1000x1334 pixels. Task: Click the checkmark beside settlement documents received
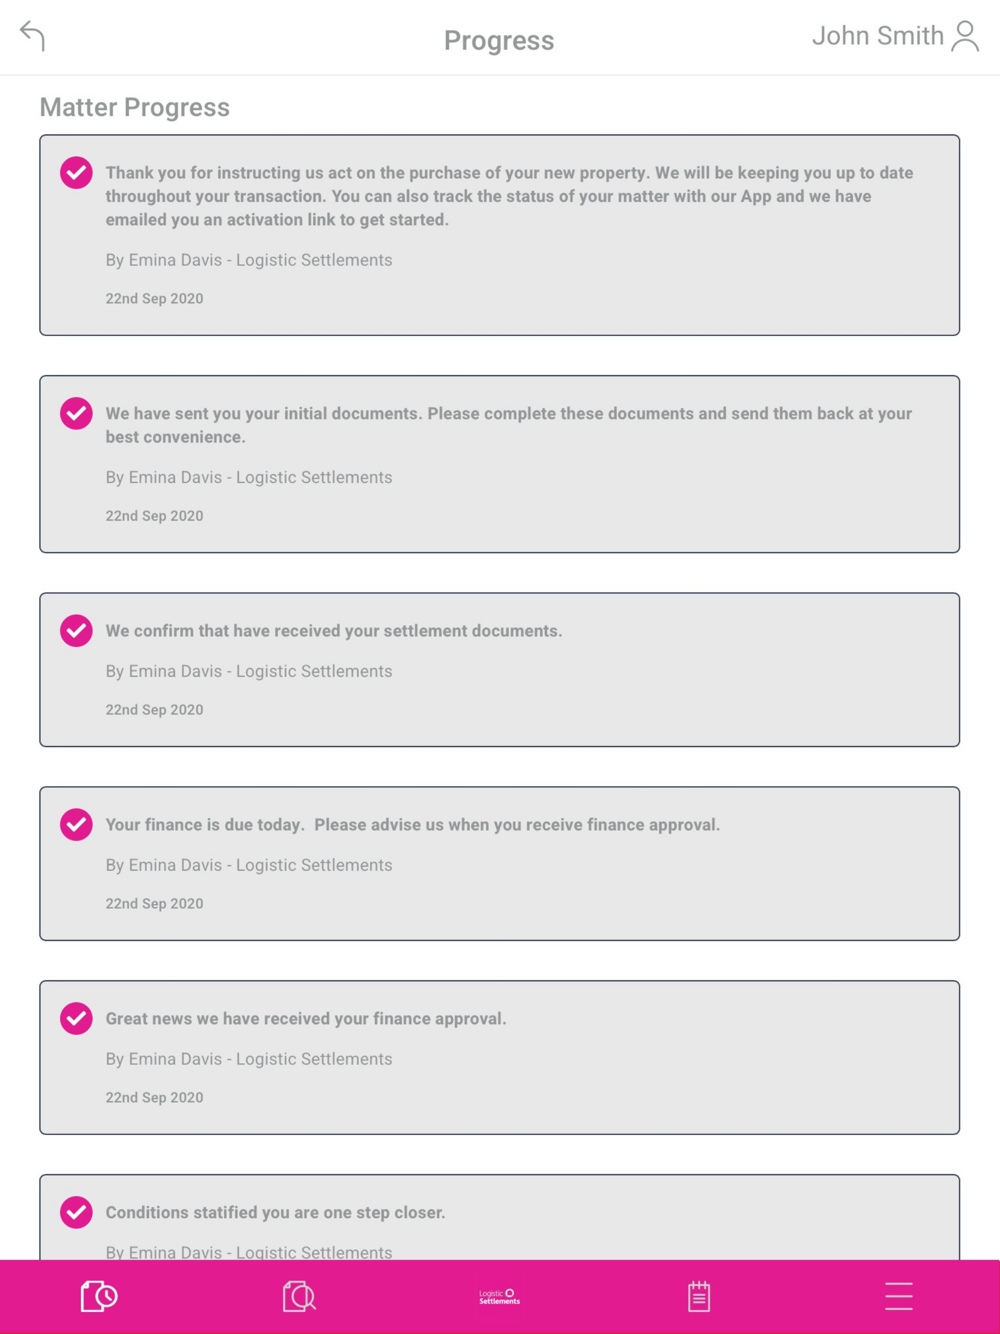(76, 631)
